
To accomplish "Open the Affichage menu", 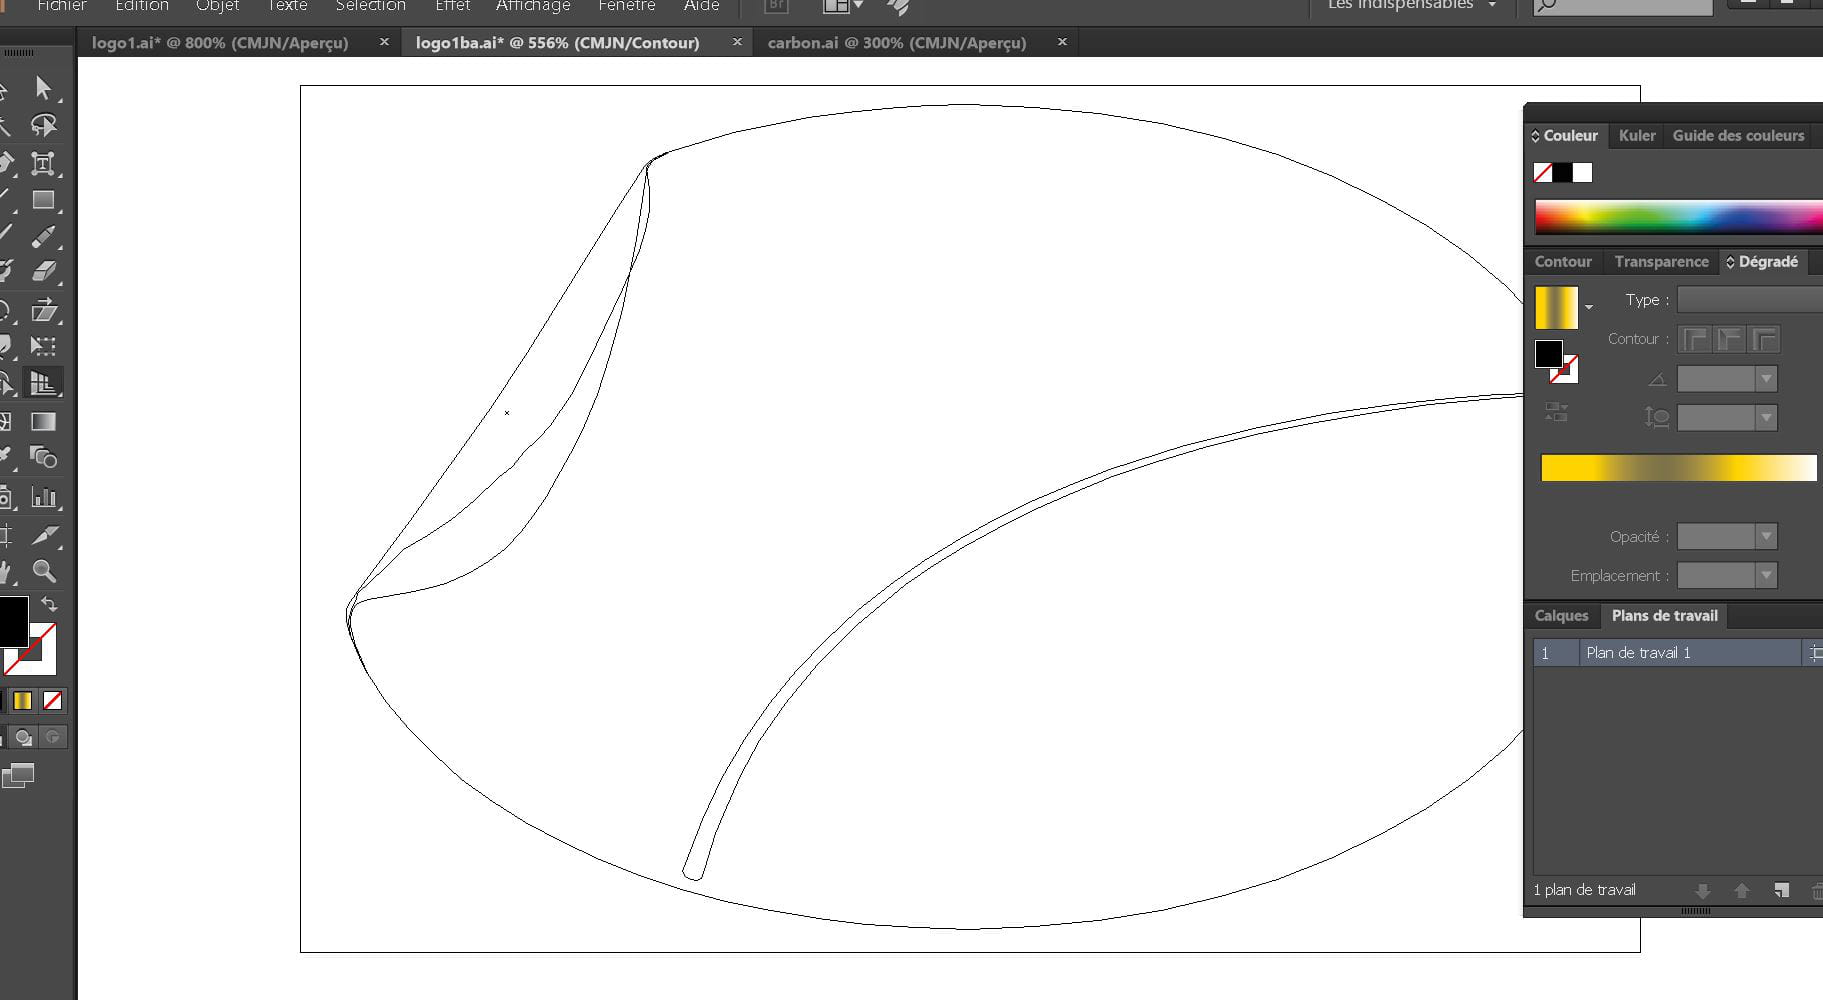I will [533, 6].
